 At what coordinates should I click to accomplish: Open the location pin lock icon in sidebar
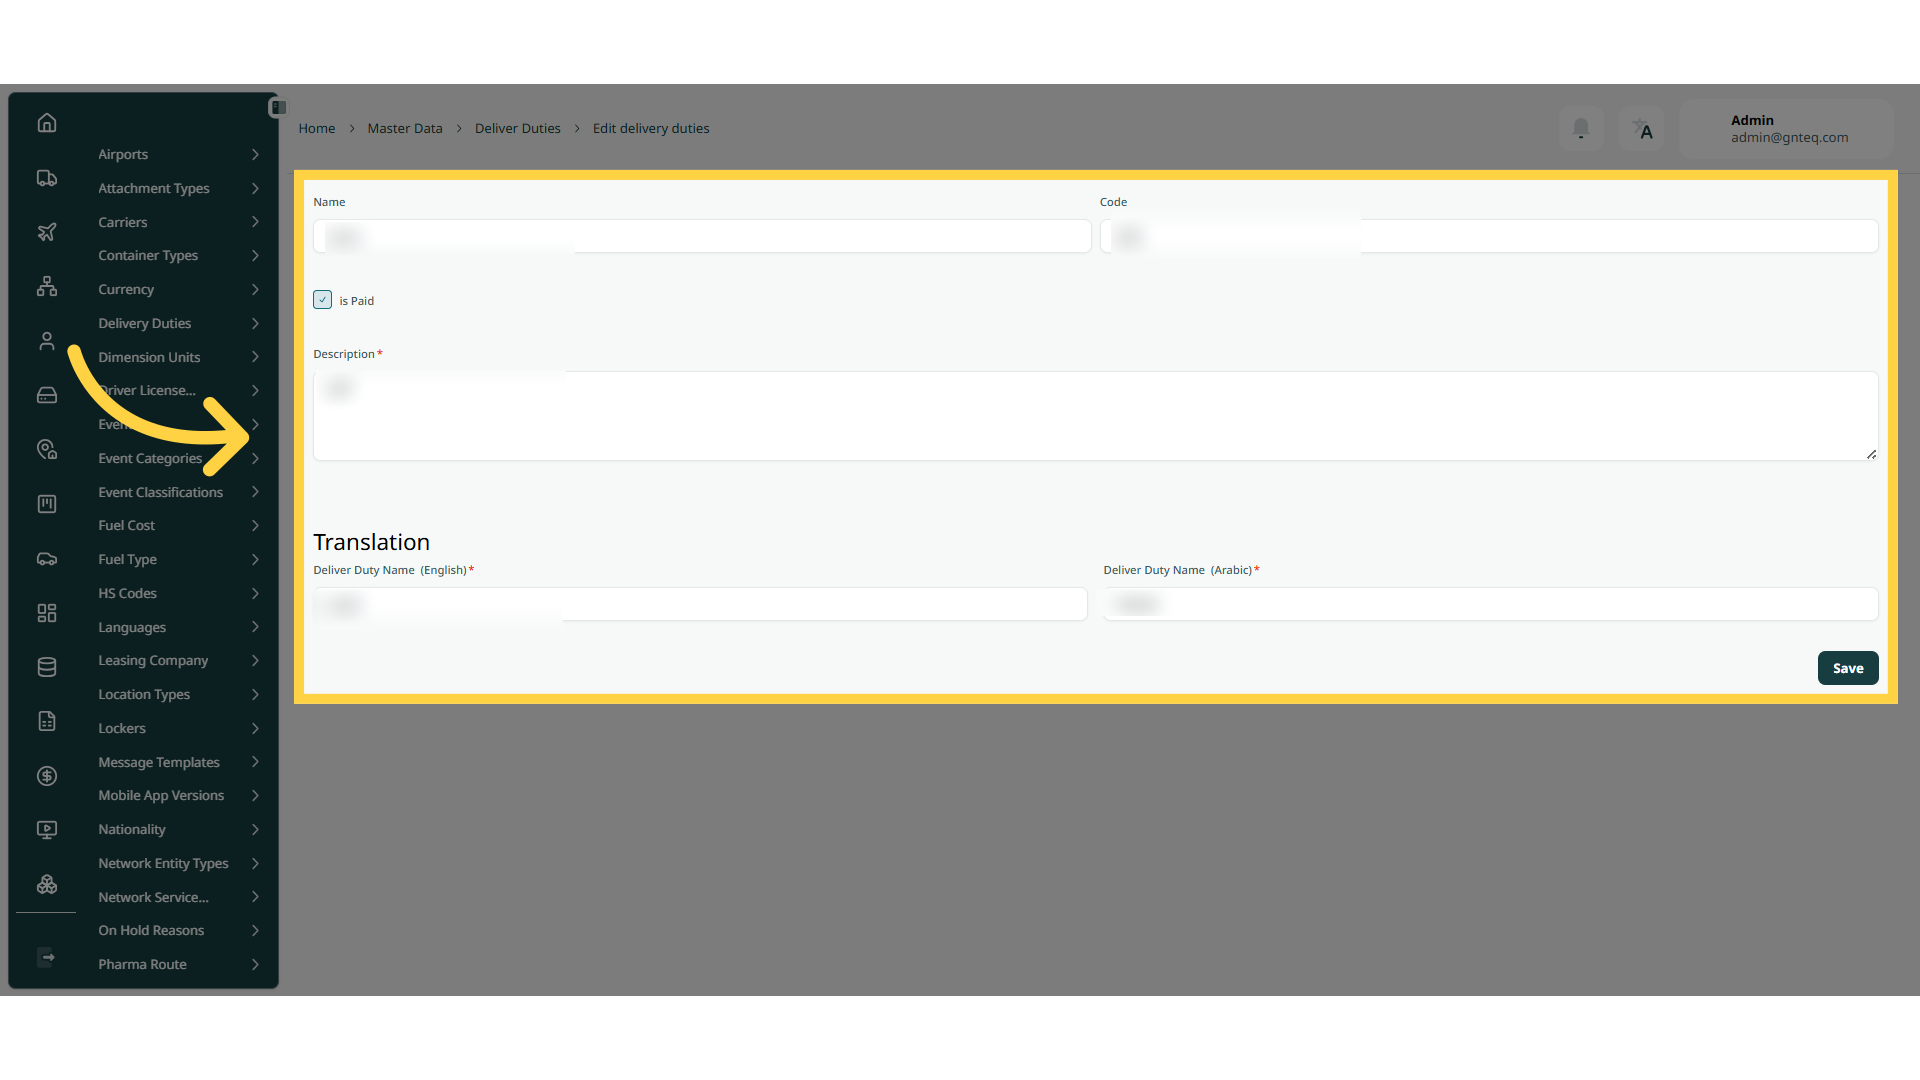coord(47,450)
